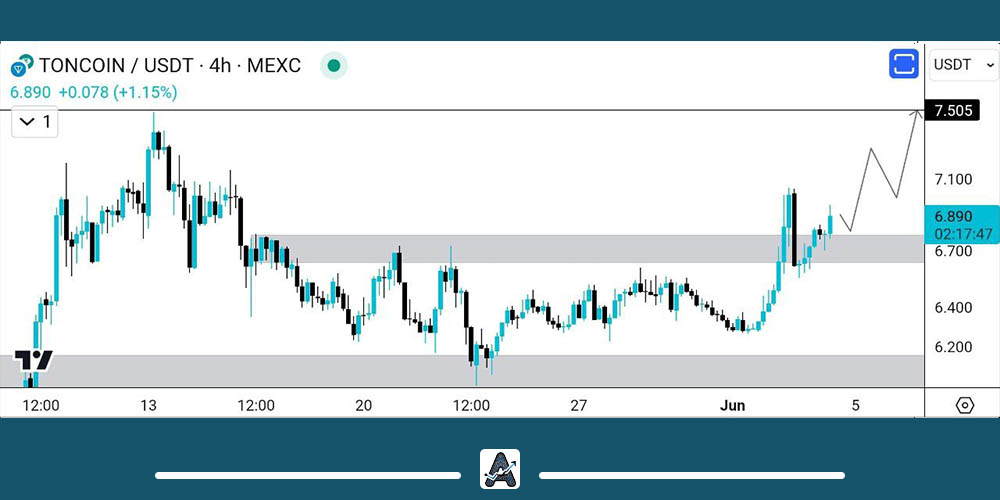Viewport: 1000px width, 500px height.
Task: Click the TradingView logo on chart
Action: click(33, 361)
